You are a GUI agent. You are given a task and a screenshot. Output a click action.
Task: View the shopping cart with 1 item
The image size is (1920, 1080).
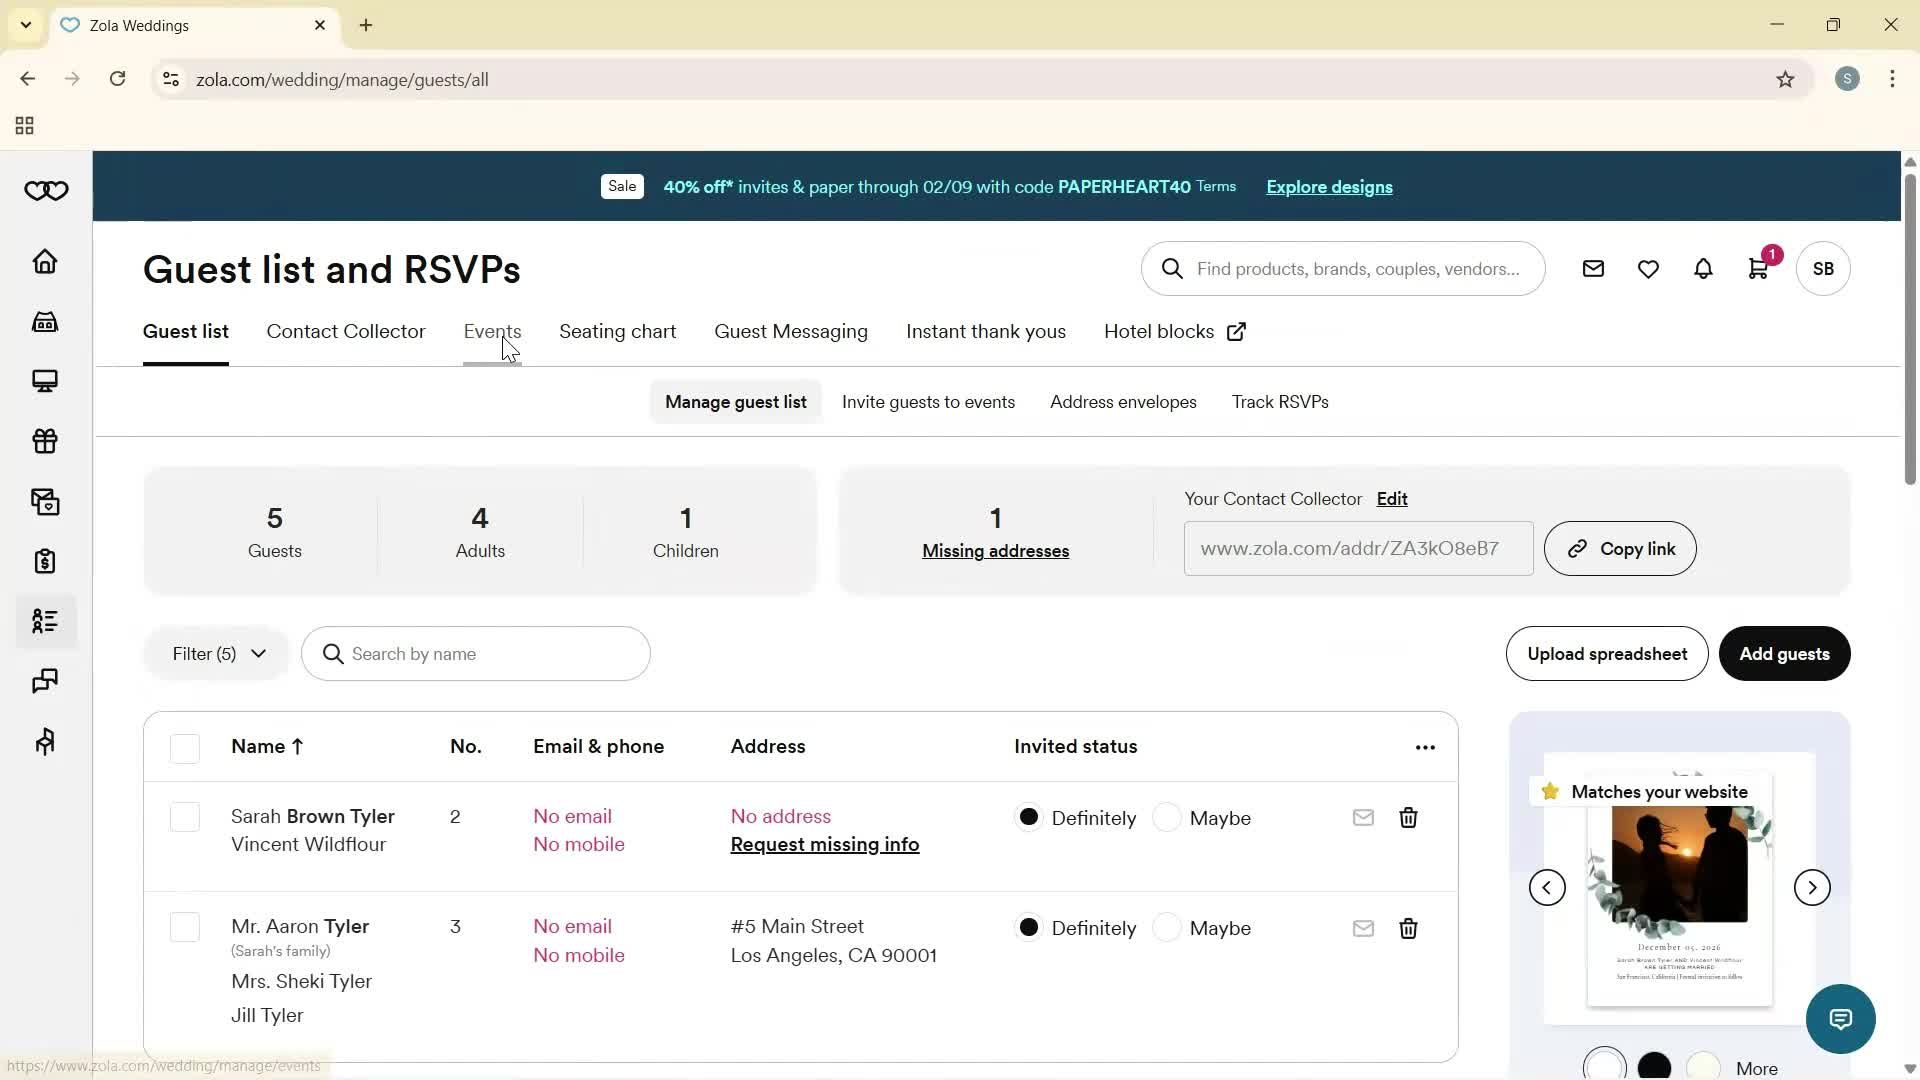click(x=1758, y=268)
